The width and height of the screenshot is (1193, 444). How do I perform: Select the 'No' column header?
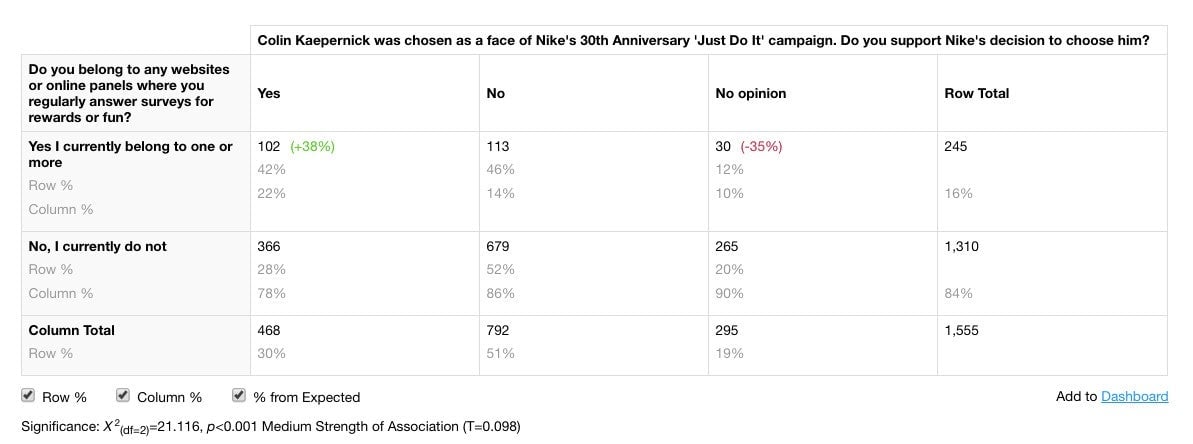(x=495, y=94)
